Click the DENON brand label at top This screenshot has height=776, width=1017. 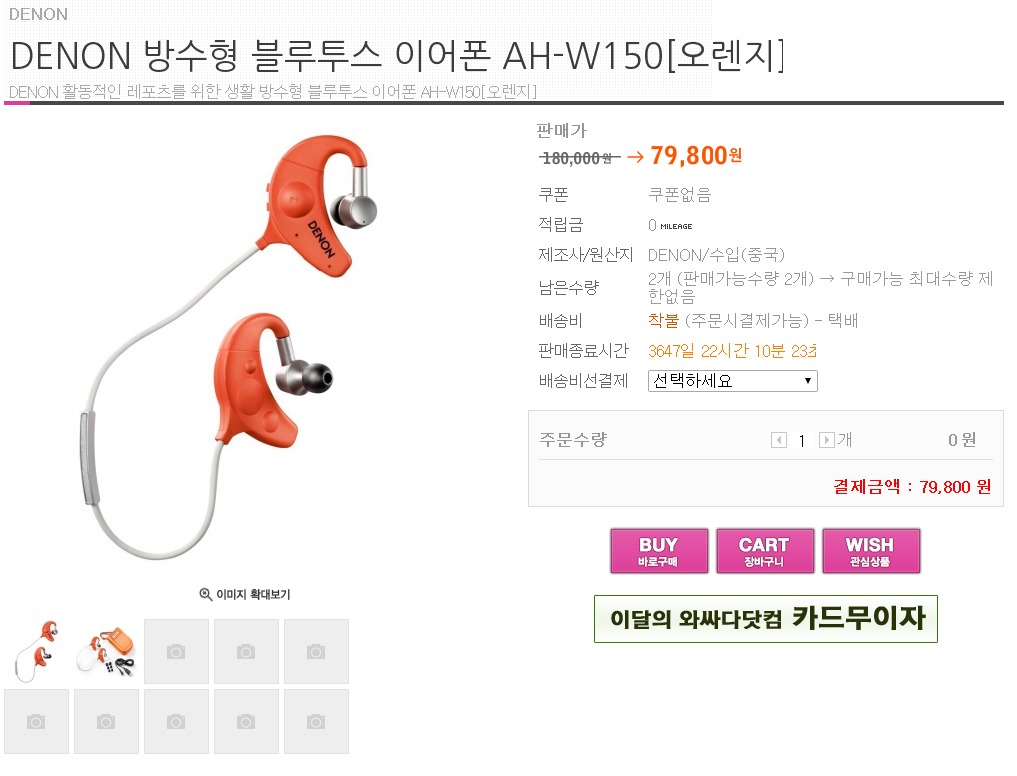(x=38, y=14)
